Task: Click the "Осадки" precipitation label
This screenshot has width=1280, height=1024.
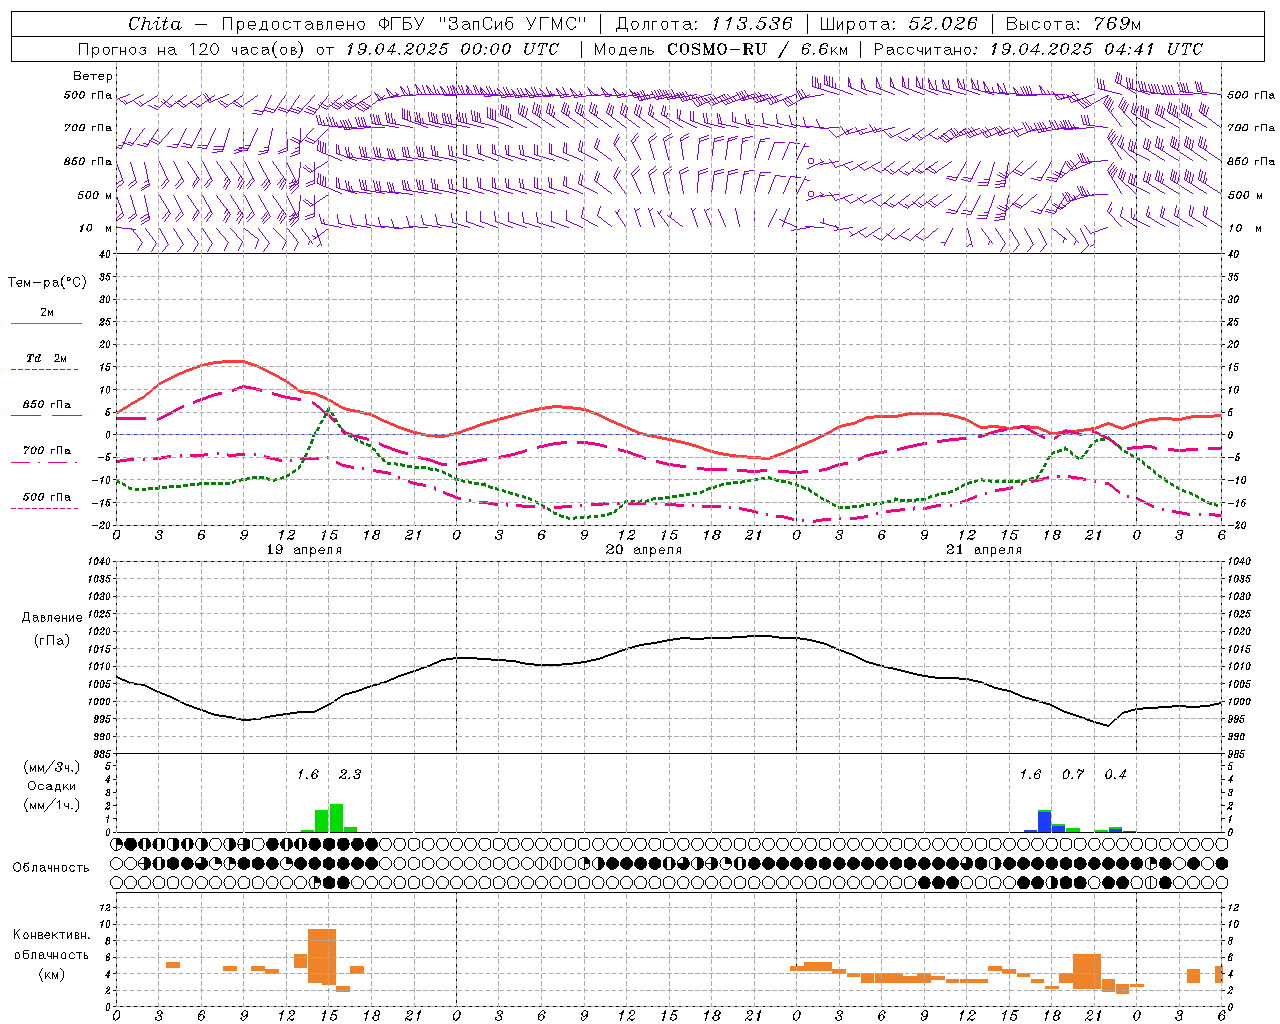Action: tap(51, 786)
